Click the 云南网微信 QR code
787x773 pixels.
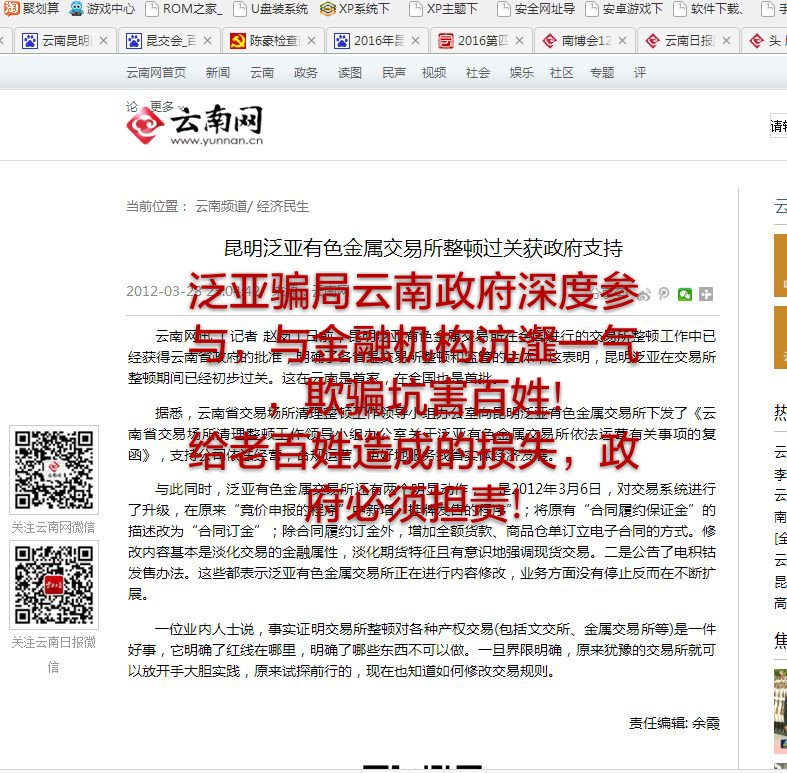[54, 469]
